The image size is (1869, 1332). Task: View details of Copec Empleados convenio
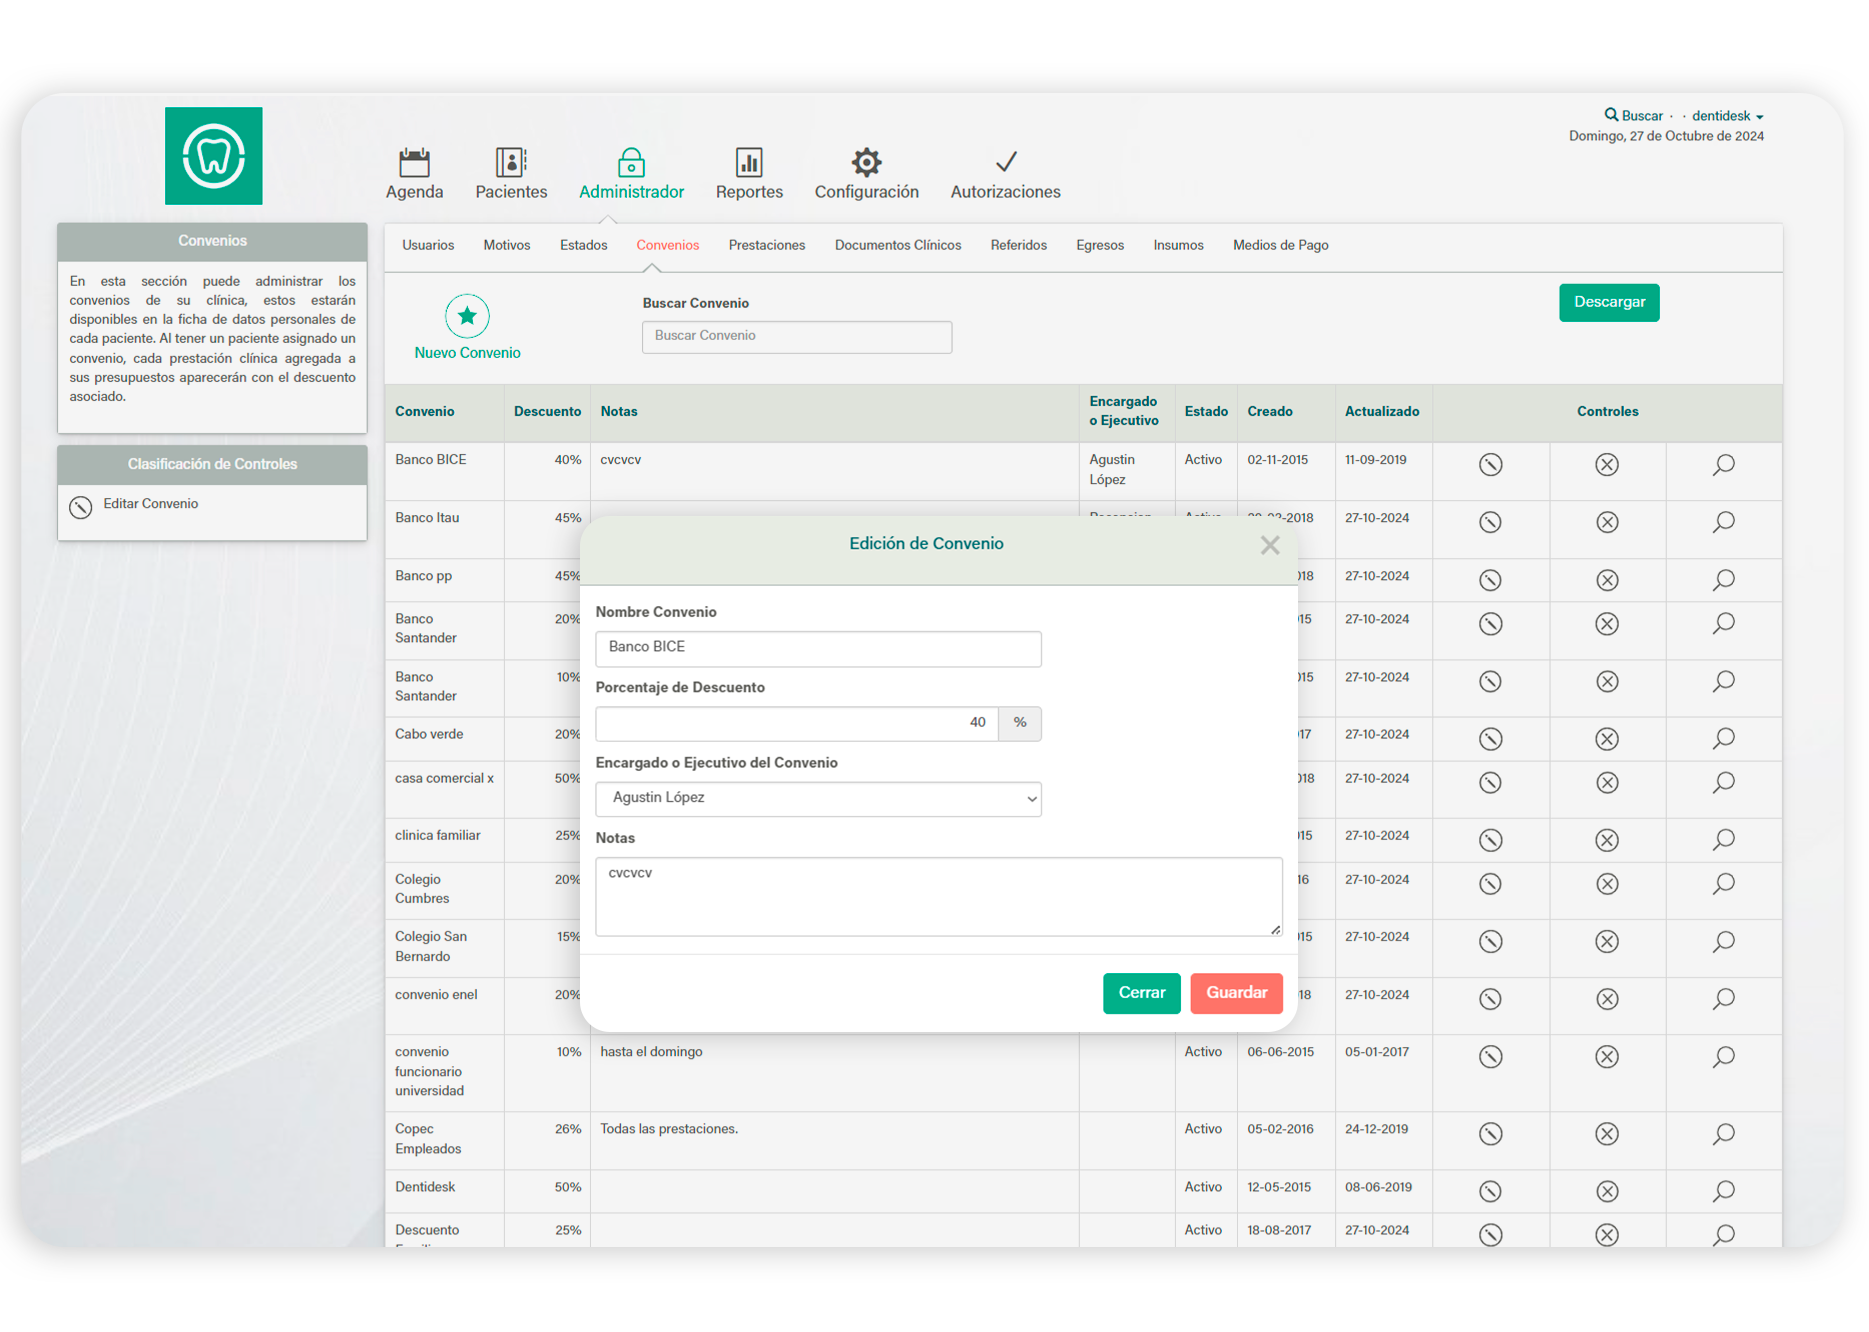click(x=1723, y=1134)
